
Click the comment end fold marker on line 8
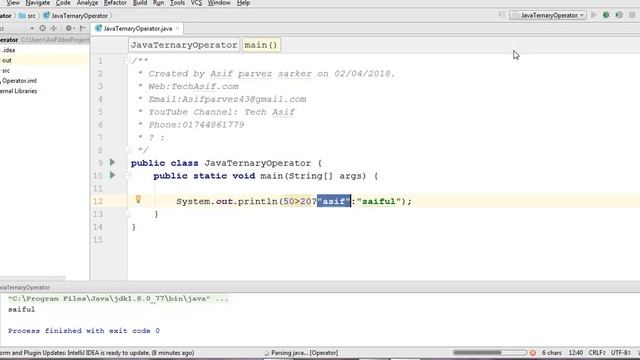(127, 150)
